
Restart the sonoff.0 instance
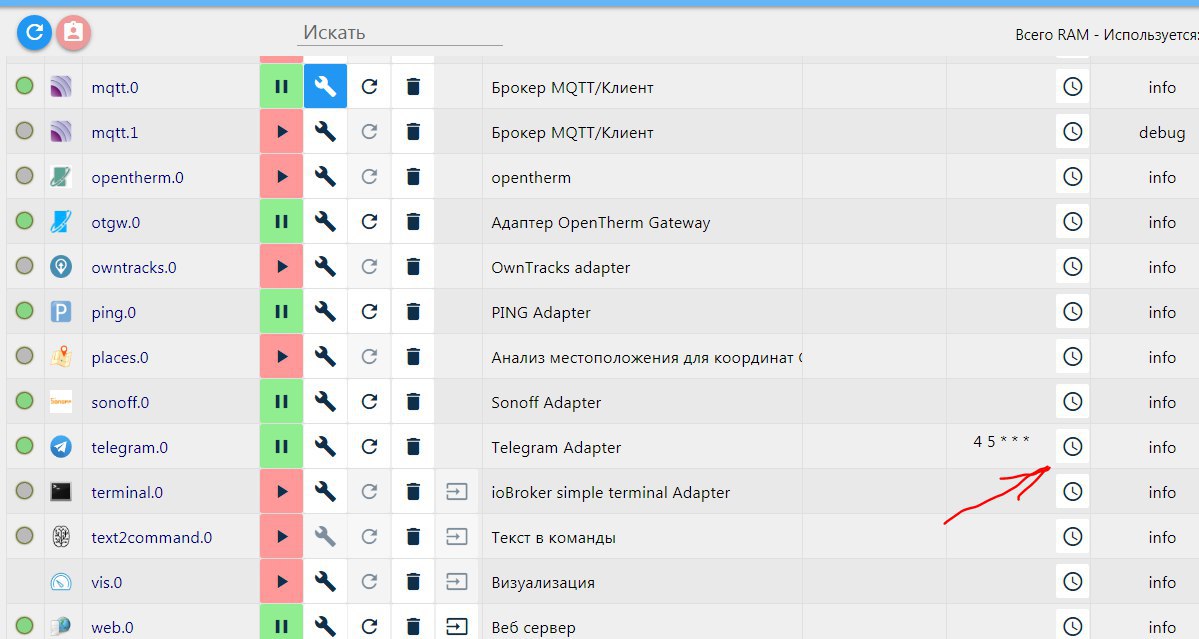point(369,401)
